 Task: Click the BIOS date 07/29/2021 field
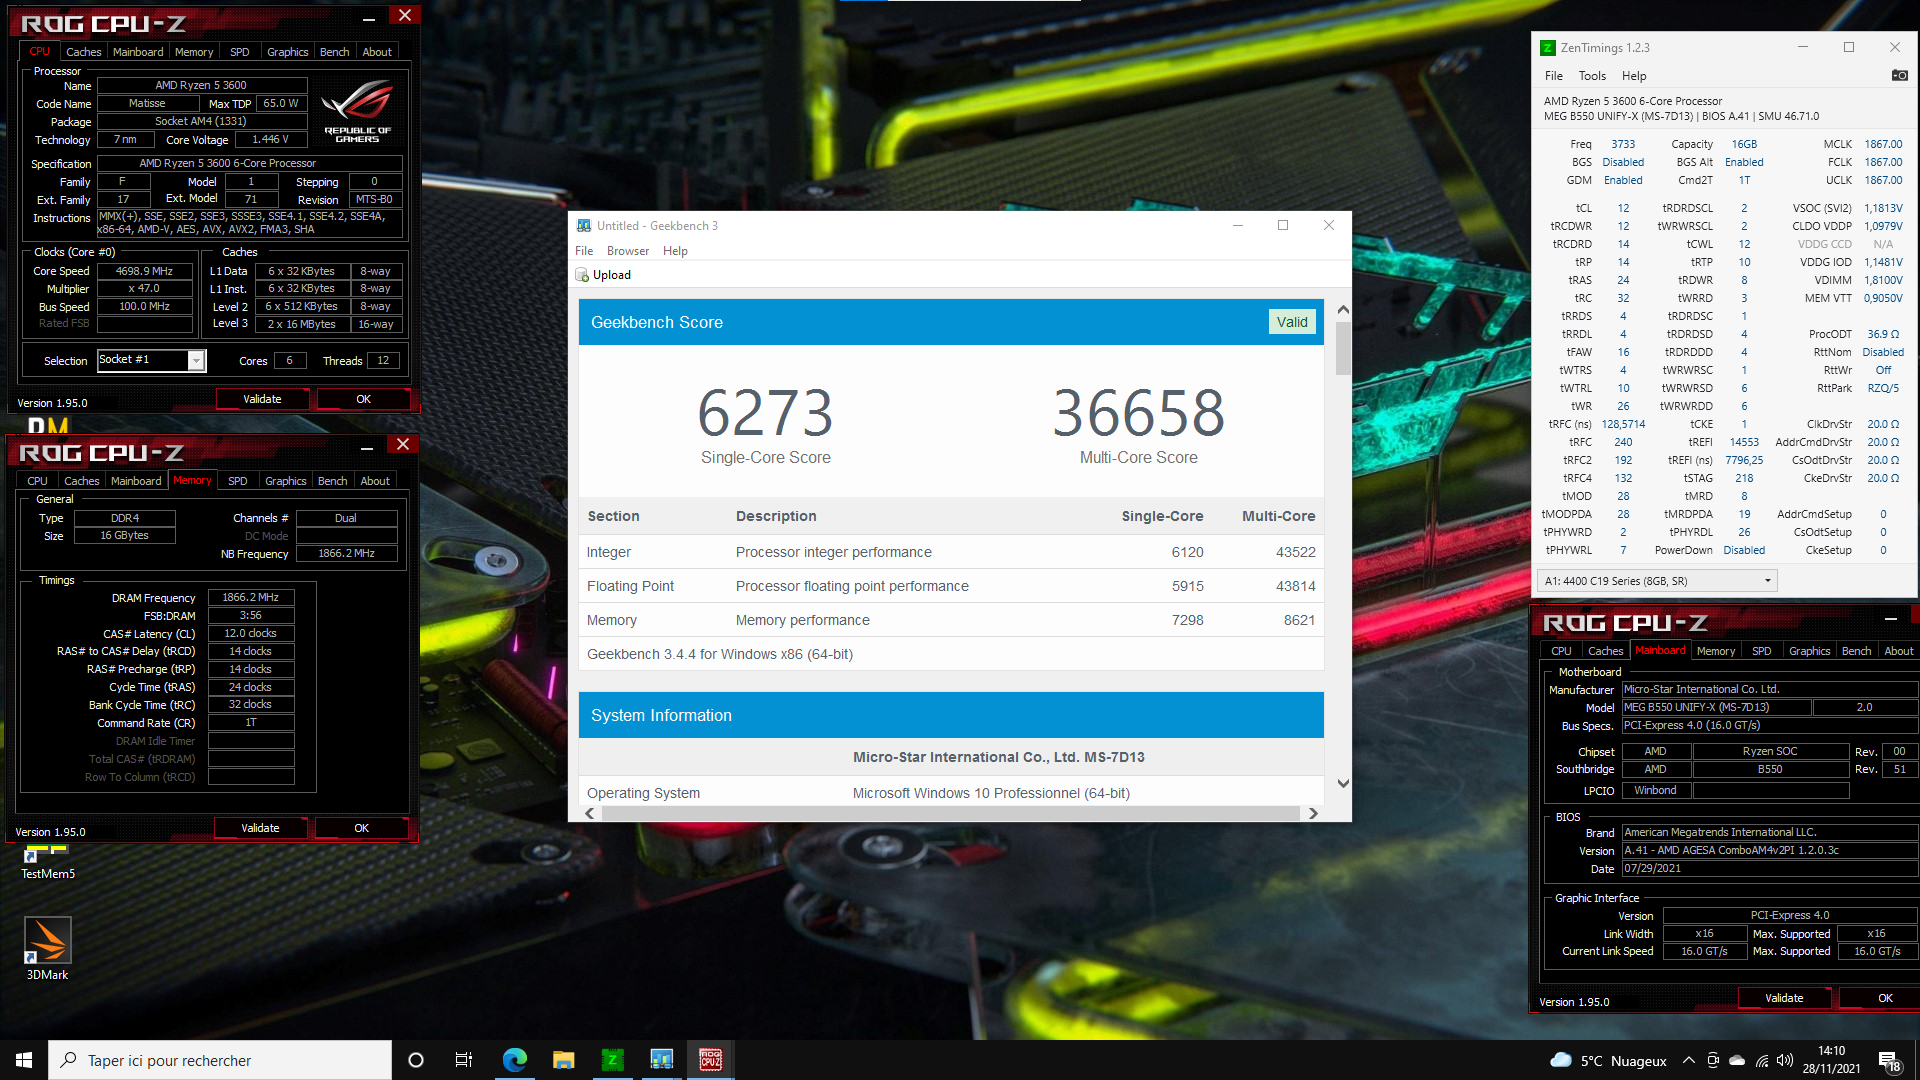tap(1769, 868)
